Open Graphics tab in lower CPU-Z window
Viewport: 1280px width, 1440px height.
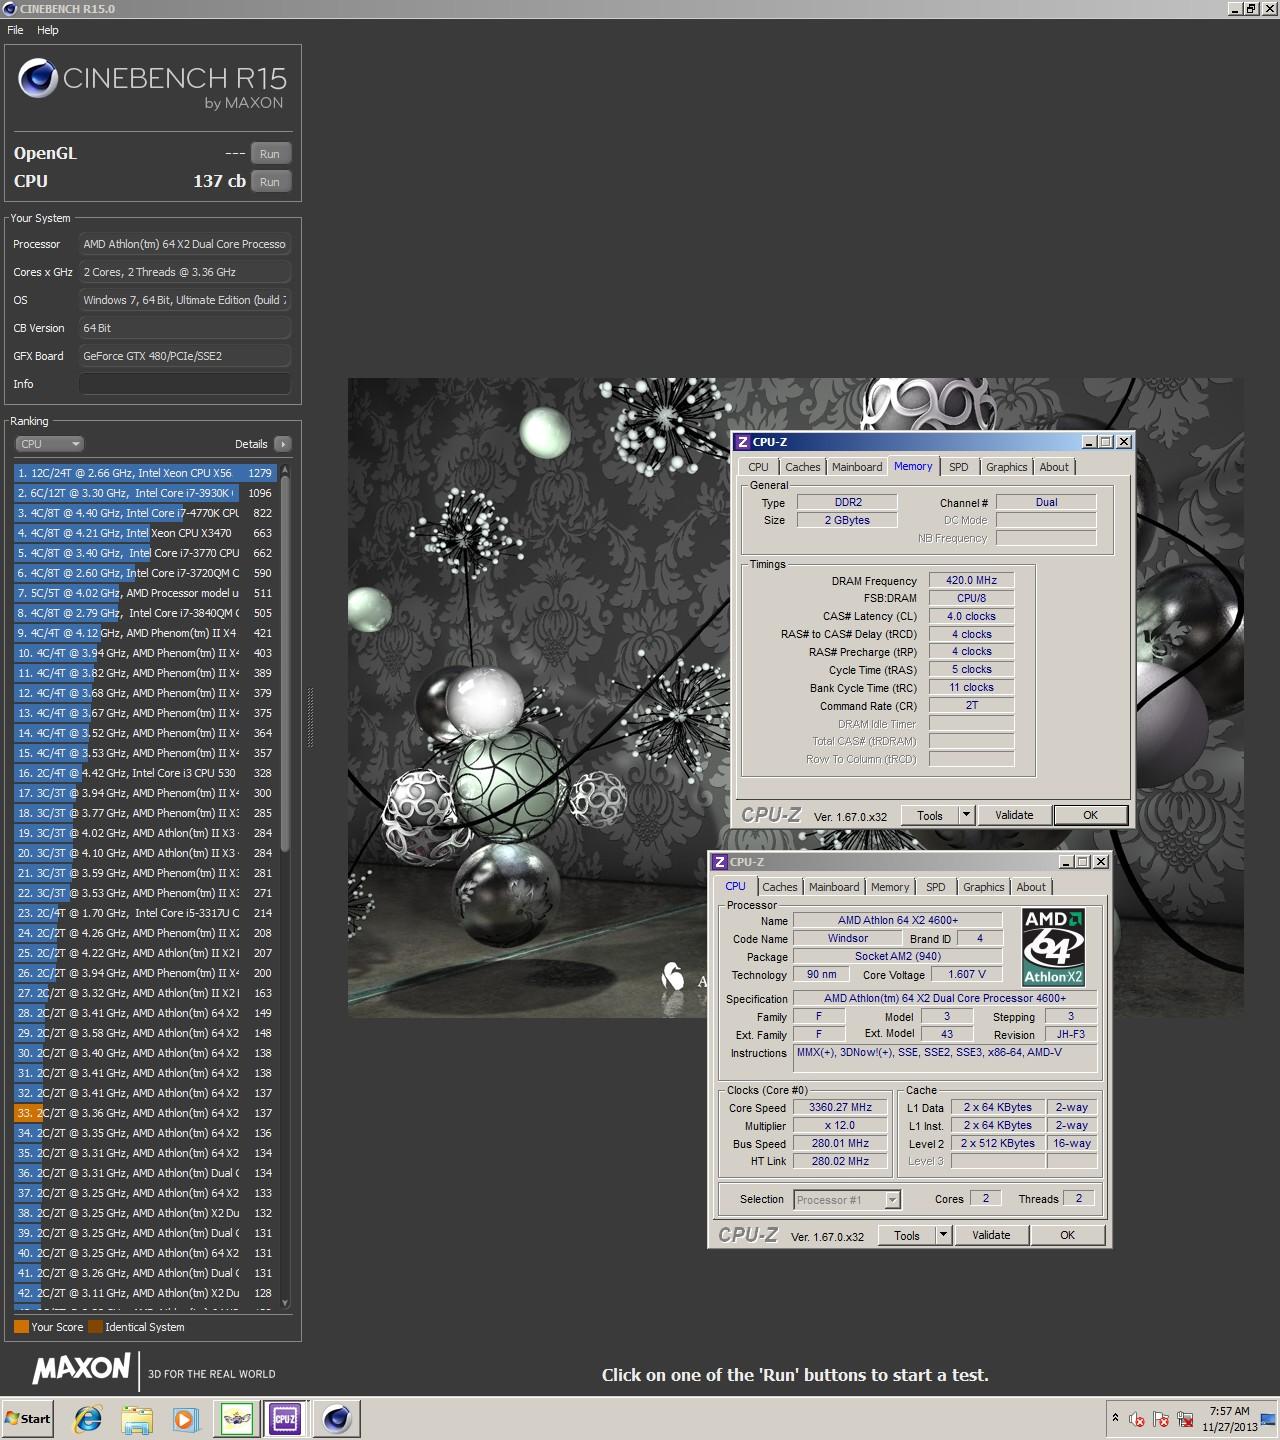click(x=983, y=887)
